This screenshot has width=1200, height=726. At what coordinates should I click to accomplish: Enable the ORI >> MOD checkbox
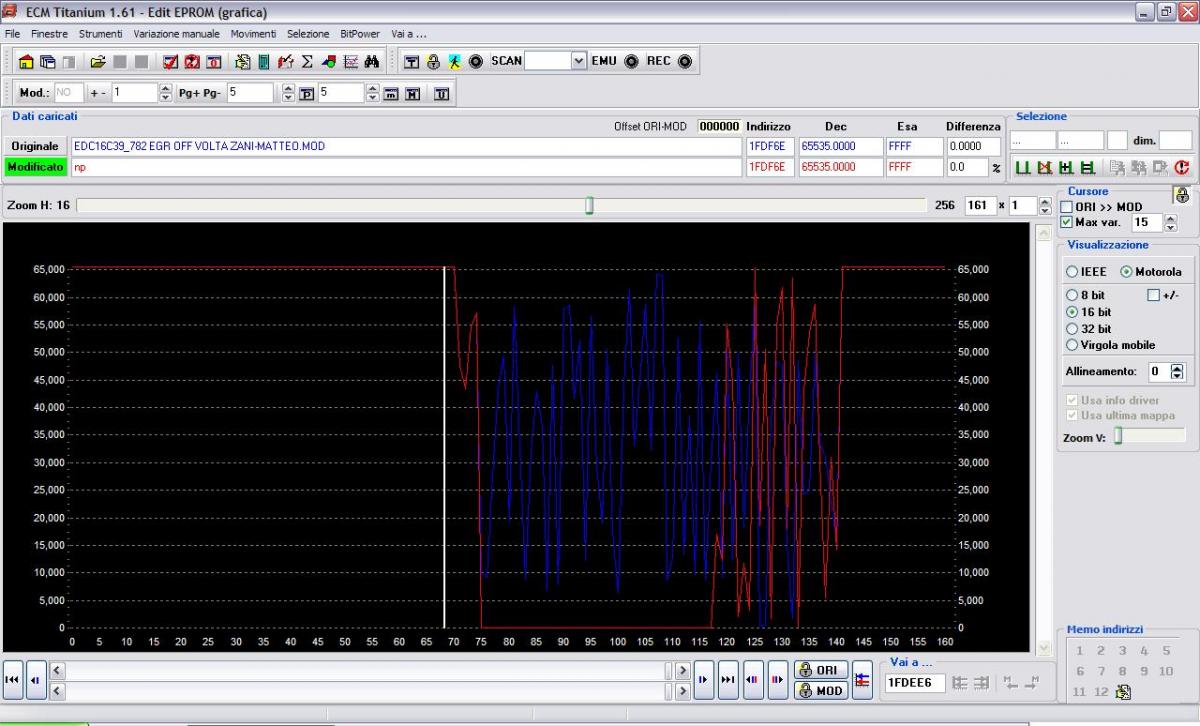1066,207
